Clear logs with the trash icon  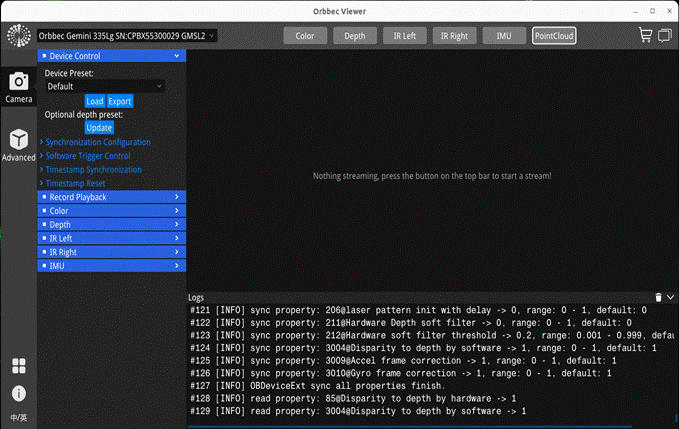(657, 297)
